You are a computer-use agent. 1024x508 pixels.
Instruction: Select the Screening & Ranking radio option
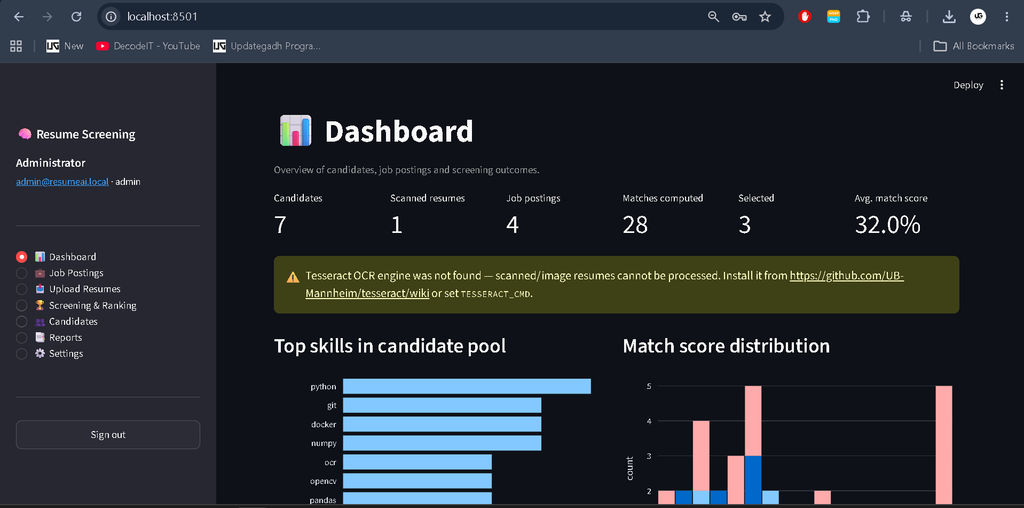coord(22,305)
